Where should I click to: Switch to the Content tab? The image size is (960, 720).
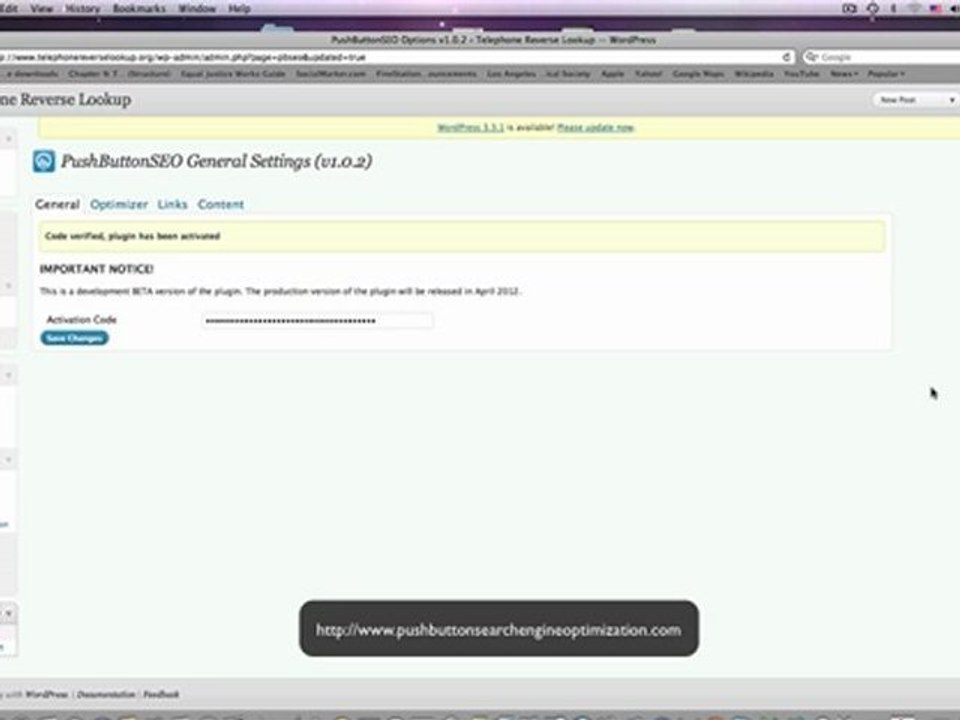pyautogui.click(x=220, y=204)
